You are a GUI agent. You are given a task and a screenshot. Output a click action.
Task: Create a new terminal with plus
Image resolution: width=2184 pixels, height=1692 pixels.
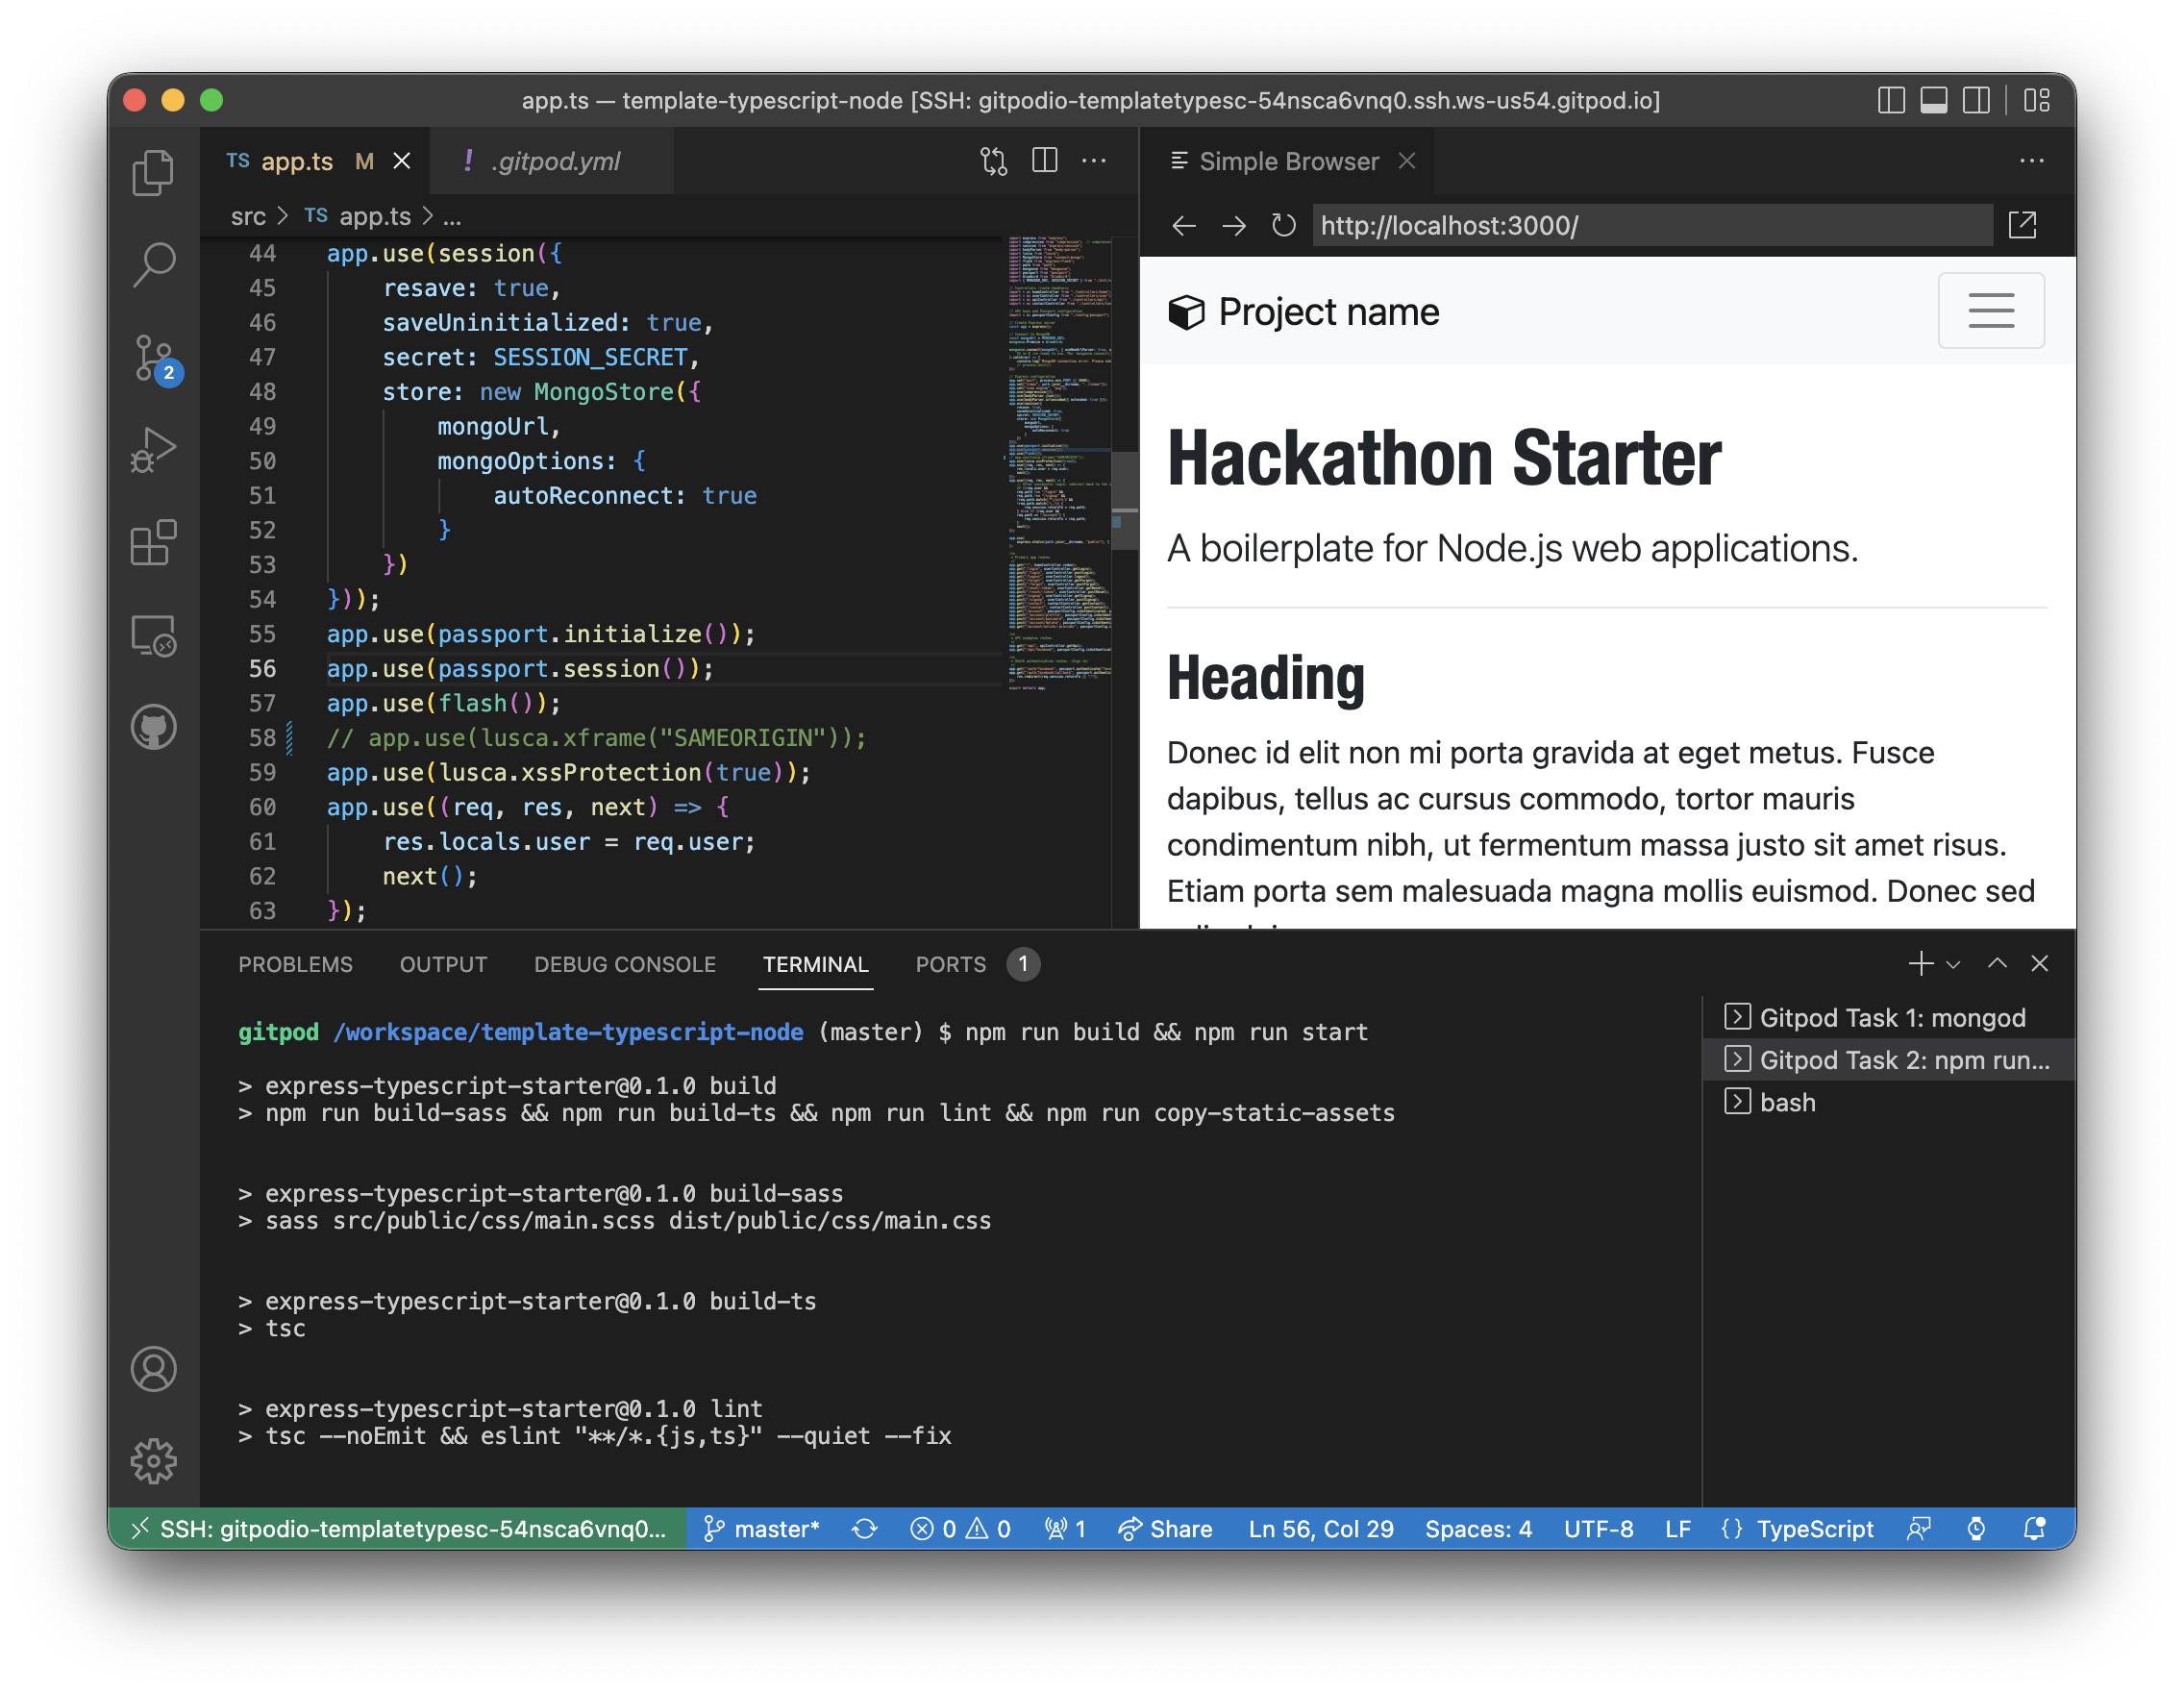pyautogui.click(x=1920, y=964)
